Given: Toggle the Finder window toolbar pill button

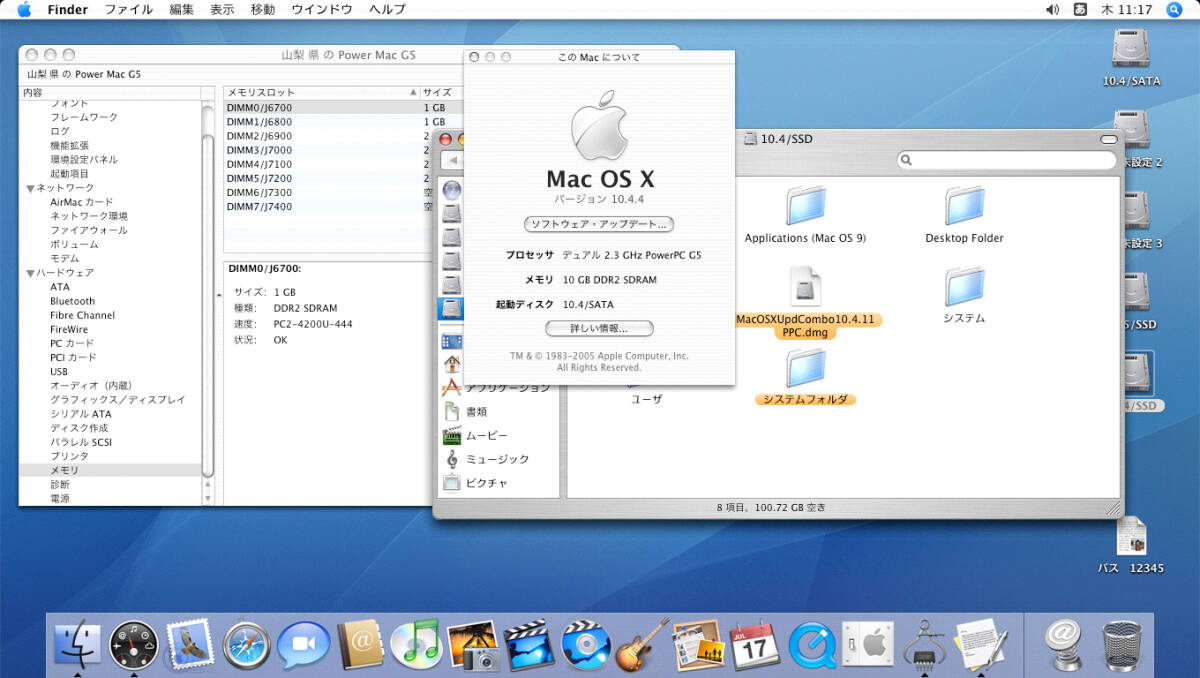Looking at the screenshot, I should click(1108, 139).
